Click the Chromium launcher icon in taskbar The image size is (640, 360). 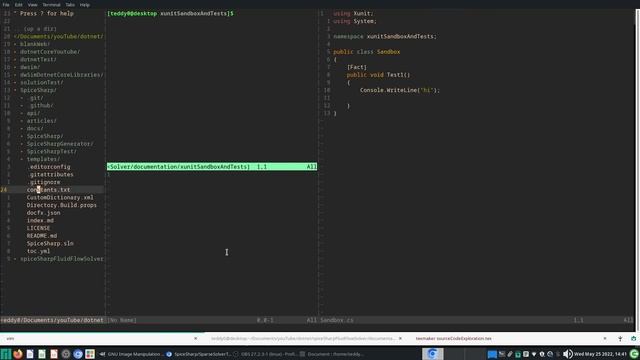click(78, 354)
